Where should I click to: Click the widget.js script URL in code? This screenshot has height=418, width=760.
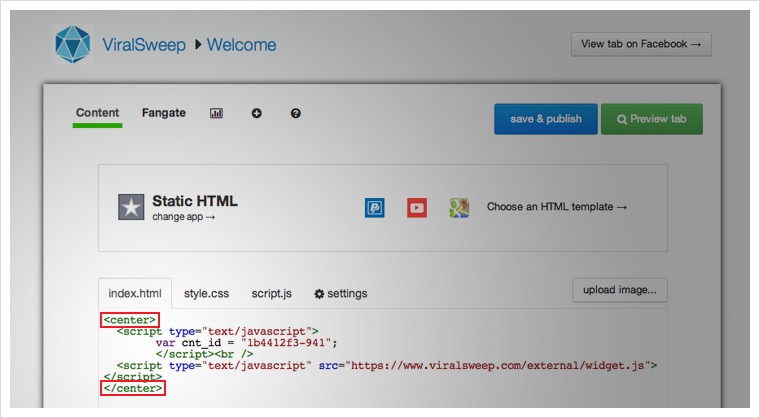[x=498, y=365]
